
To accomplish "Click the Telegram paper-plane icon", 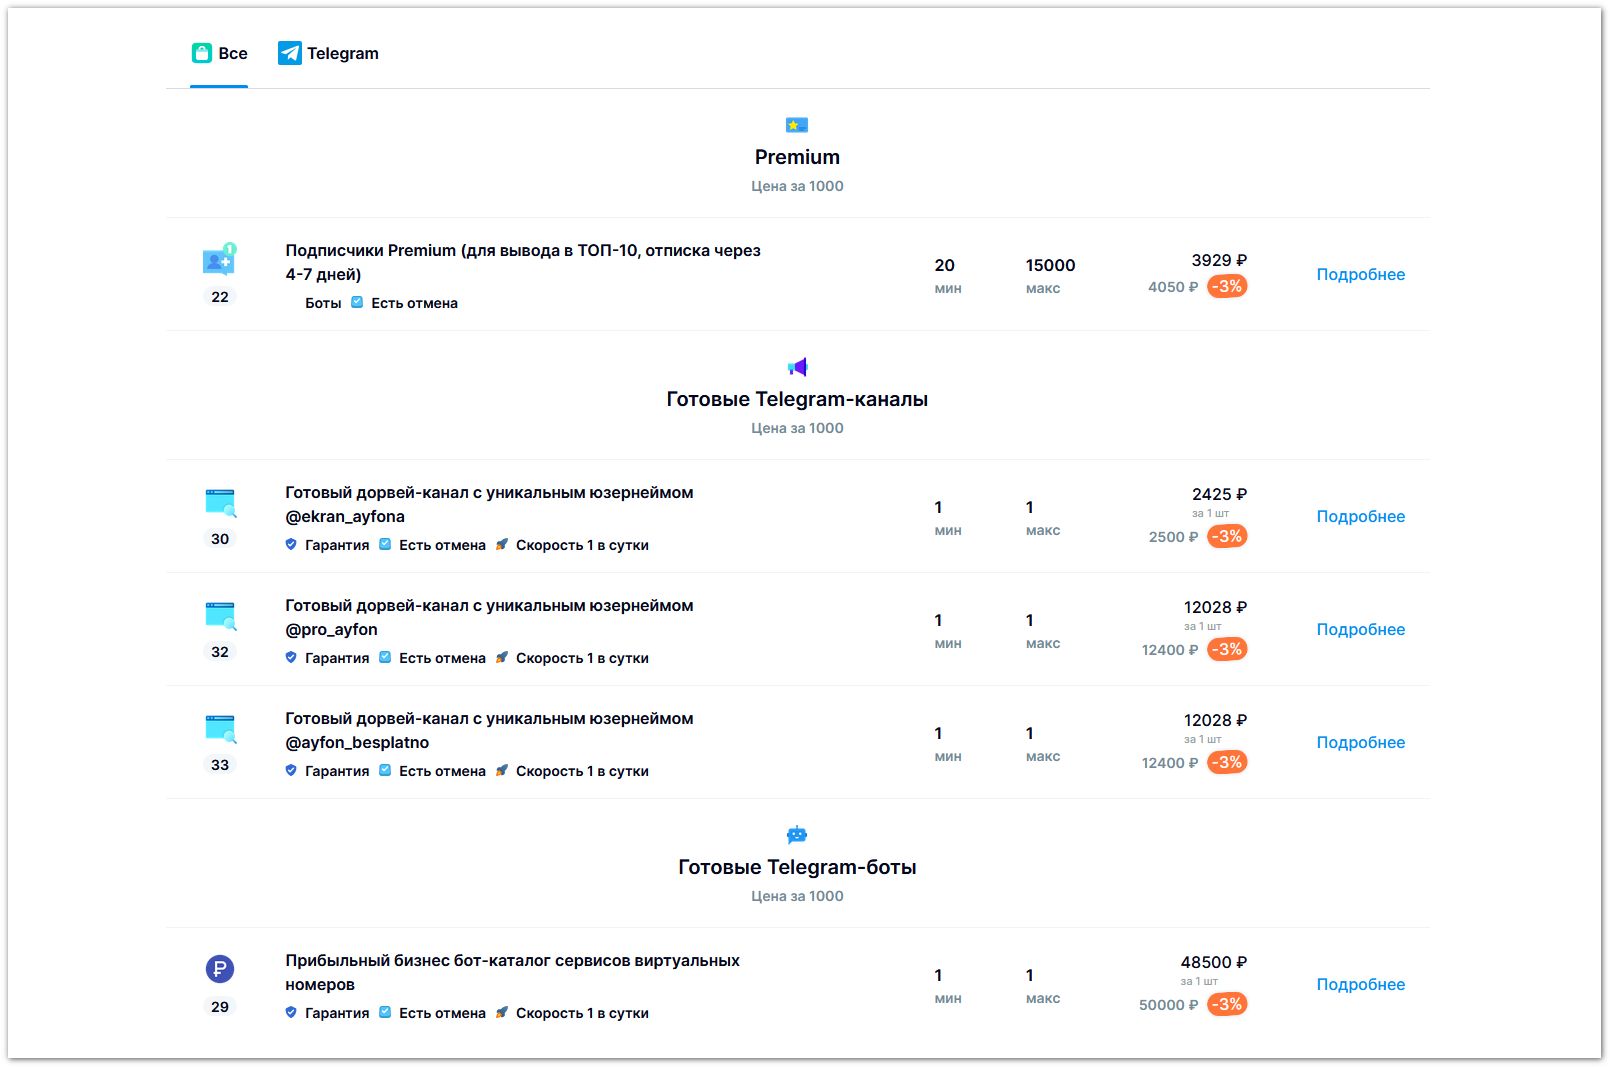I will 289,53.
